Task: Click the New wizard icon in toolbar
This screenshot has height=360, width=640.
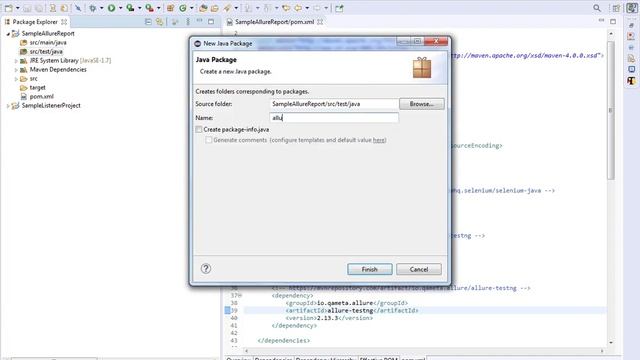Action: 9,8
